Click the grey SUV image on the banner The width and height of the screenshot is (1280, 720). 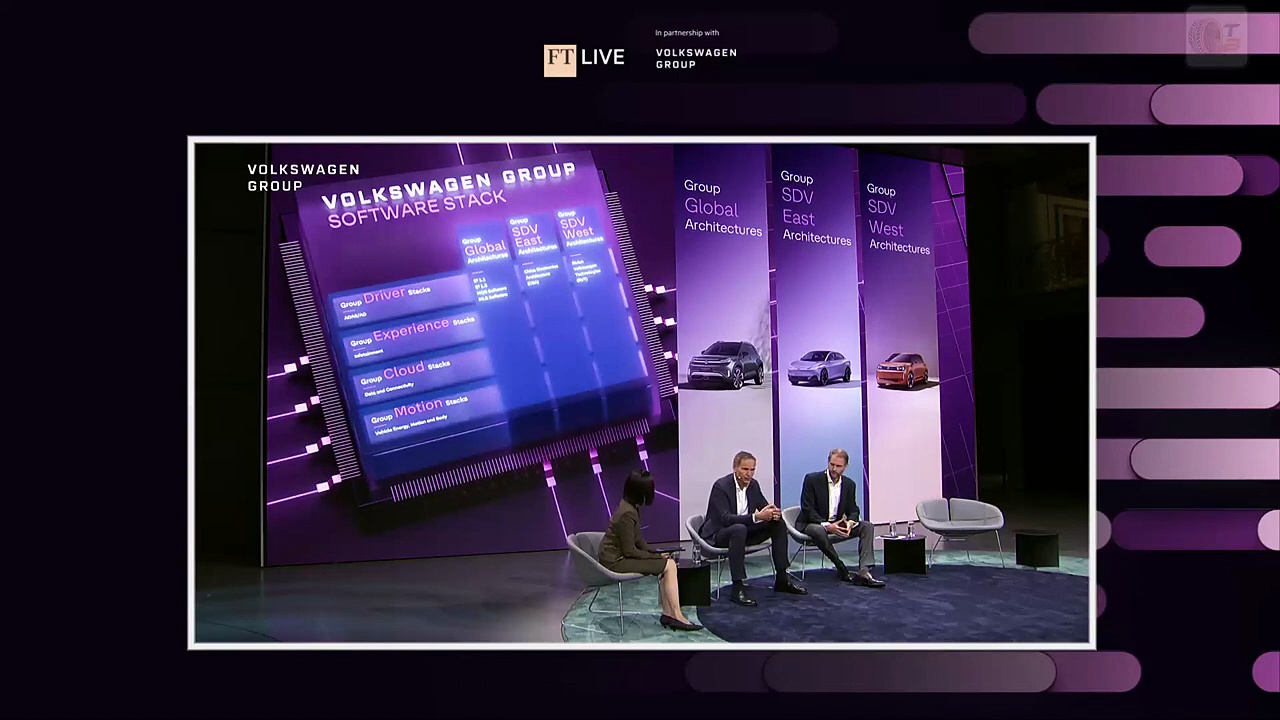[726, 364]
